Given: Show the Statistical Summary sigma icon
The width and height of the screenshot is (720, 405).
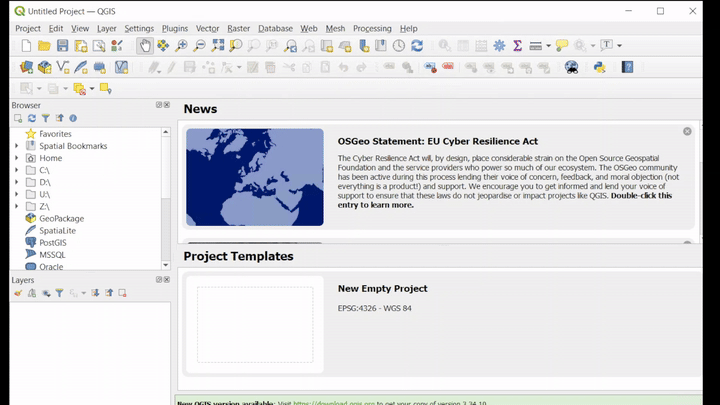Looking at the screenshot, I should click(518, 45).
